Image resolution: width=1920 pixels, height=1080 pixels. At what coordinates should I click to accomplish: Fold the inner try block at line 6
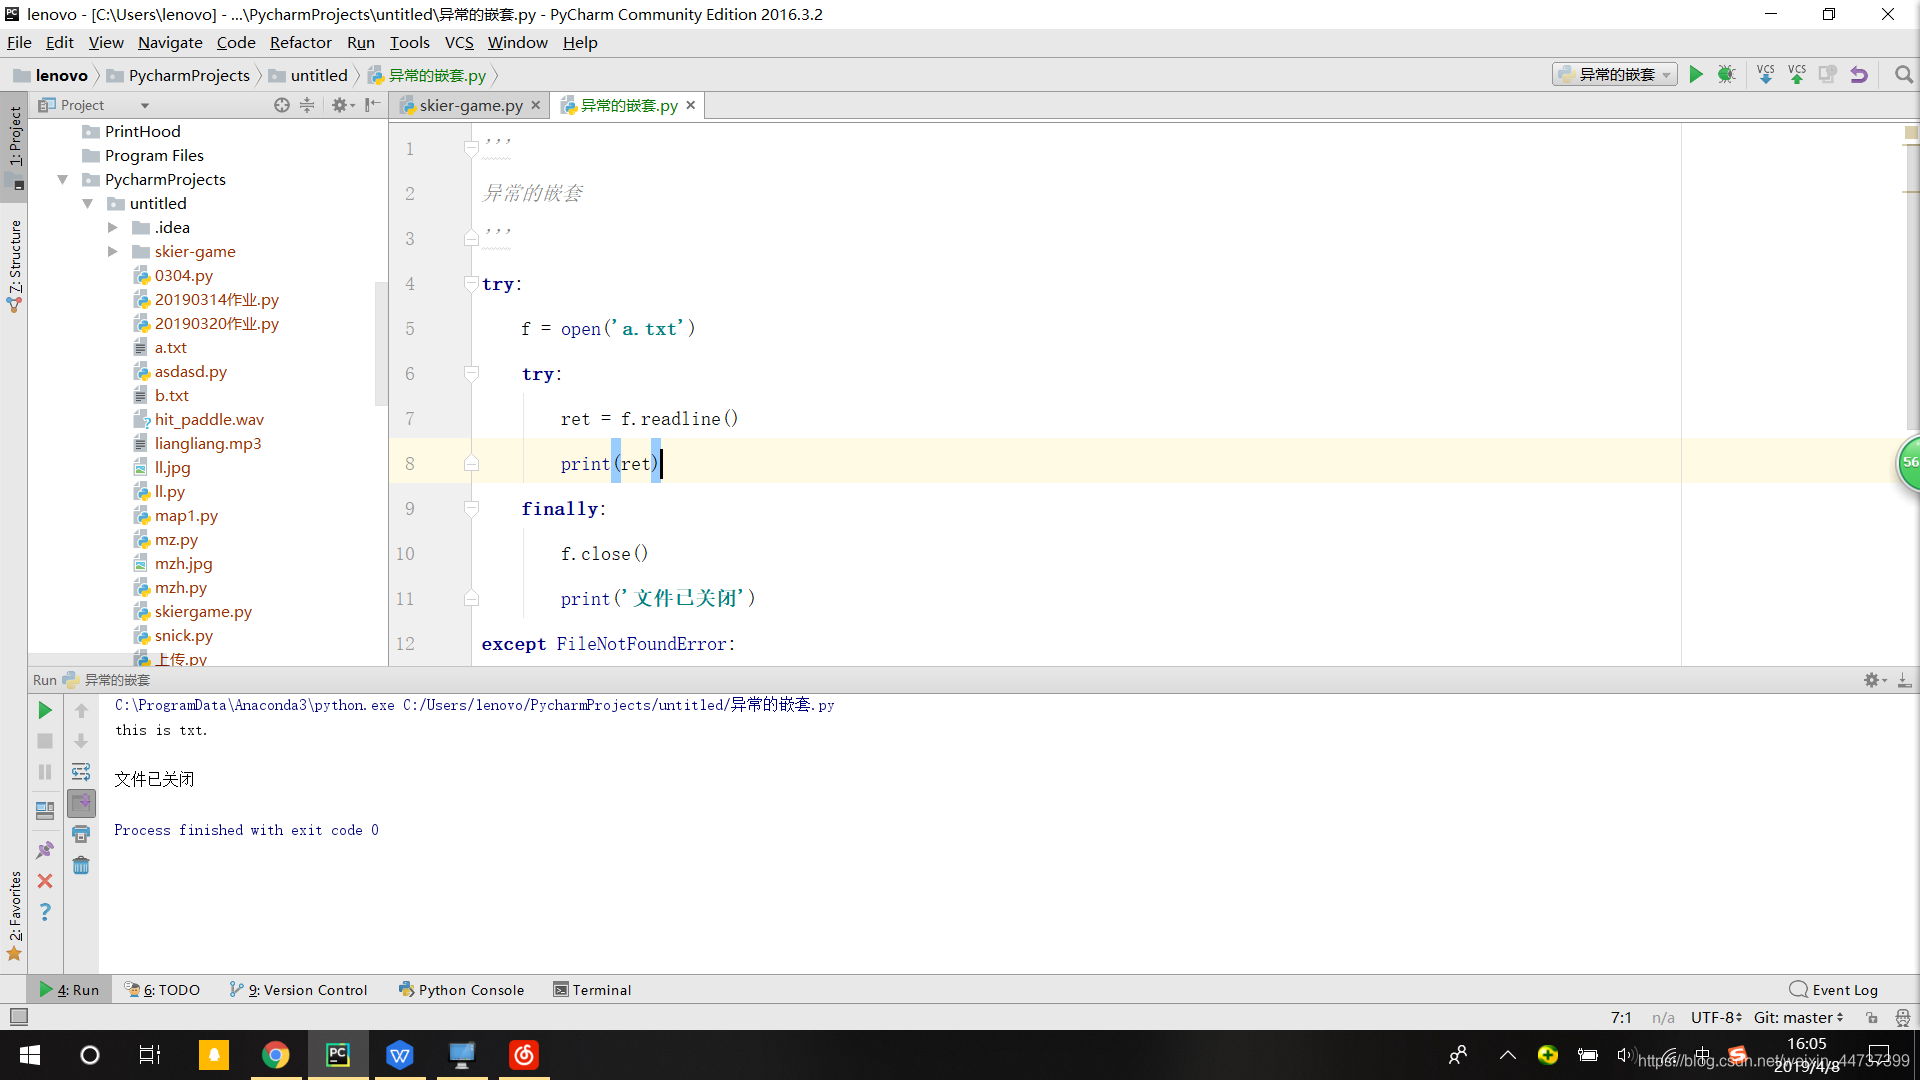(x=471, y=374)
